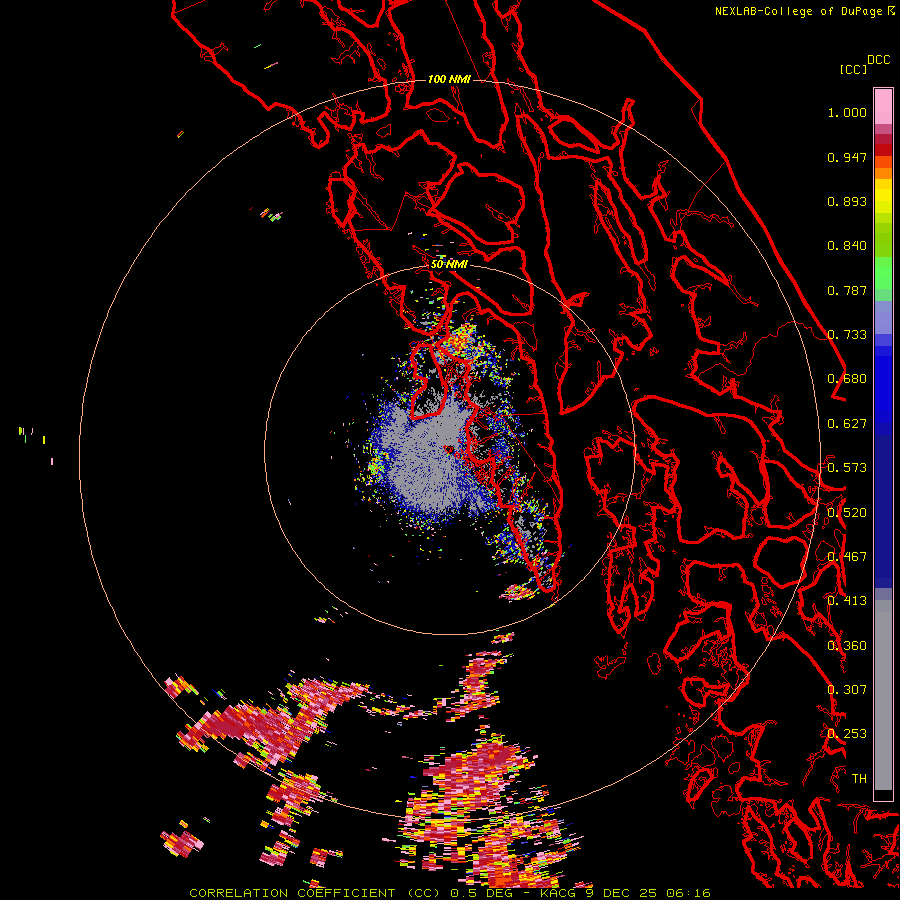Click the 0.307 scale value

coord(847,690)
